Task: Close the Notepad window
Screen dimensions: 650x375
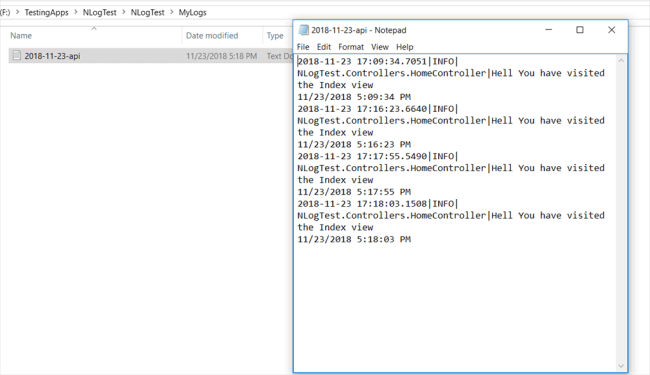Action: [611, 30]
